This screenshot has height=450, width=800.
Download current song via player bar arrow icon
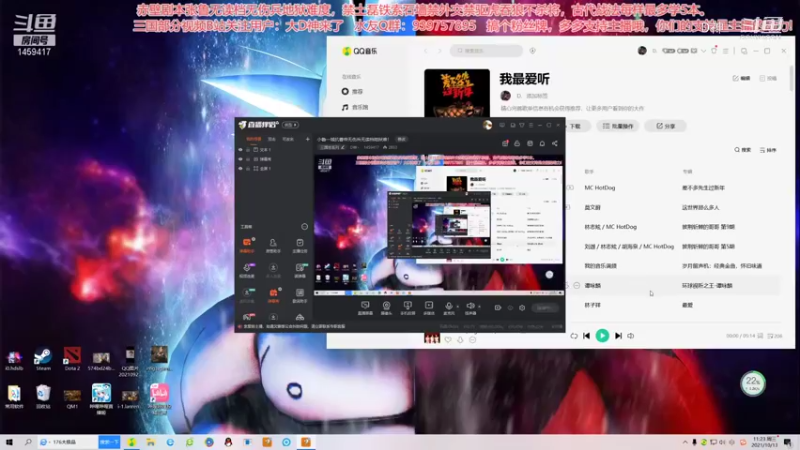pyautogui.click(x=460, y=339)
